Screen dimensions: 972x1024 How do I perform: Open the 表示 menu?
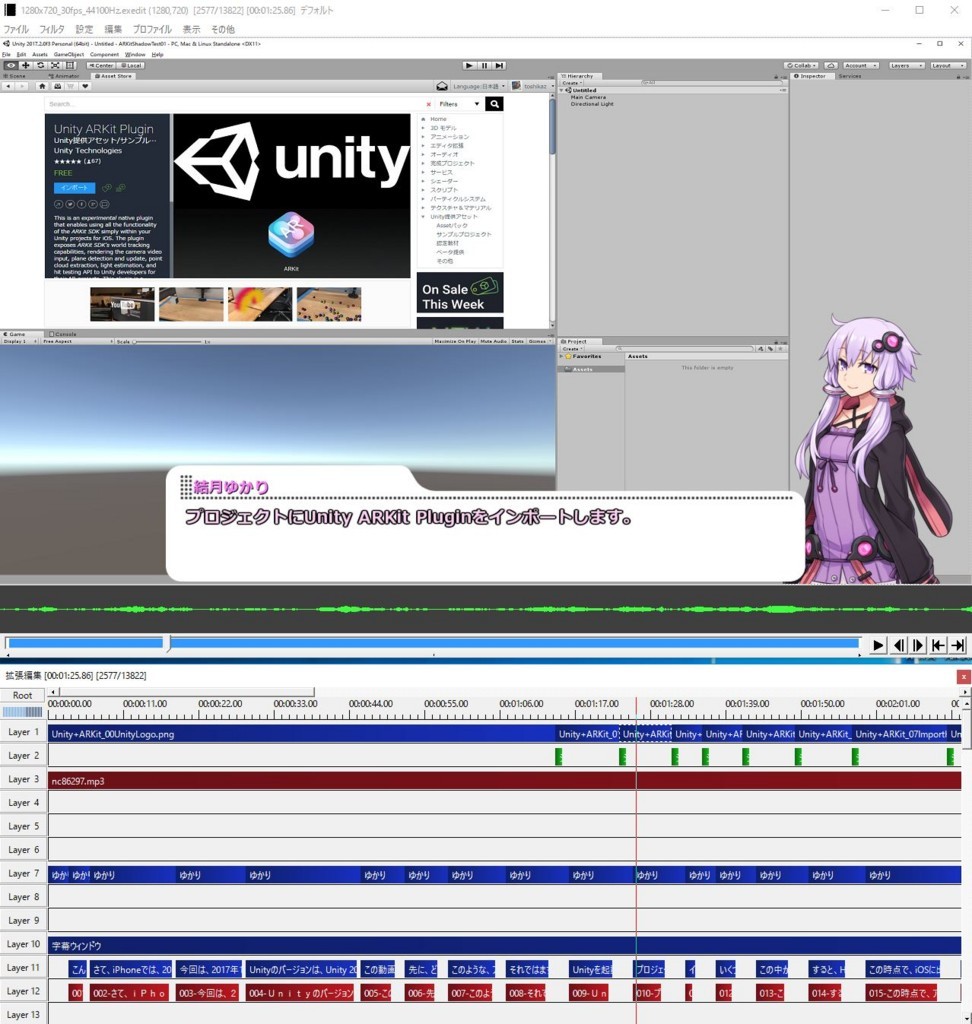[x=191, y=29]
